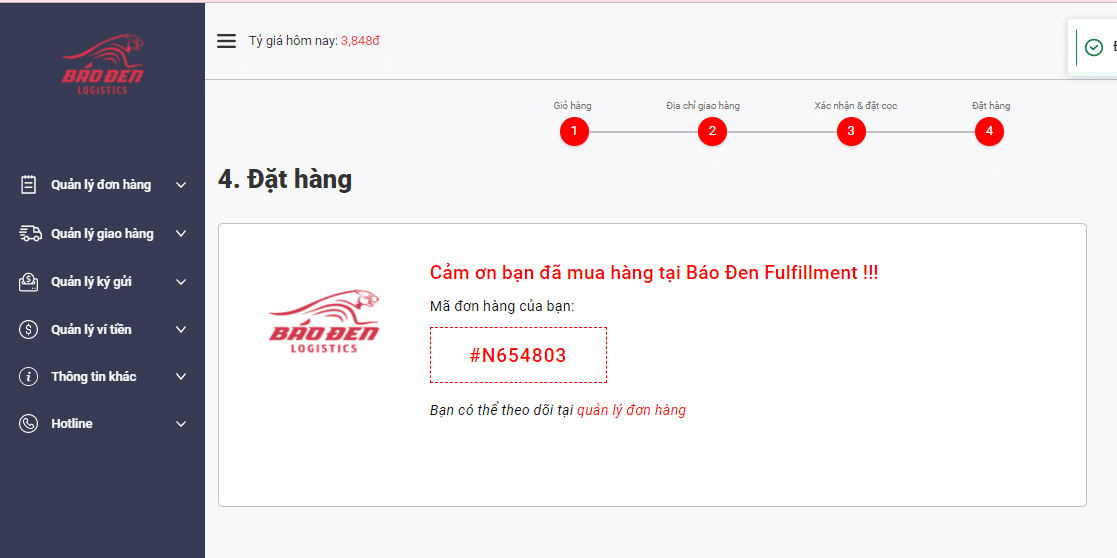
Task: Click the clipboard icon for Quản lý đơn hàng
Action: click(x=28, y=185)
